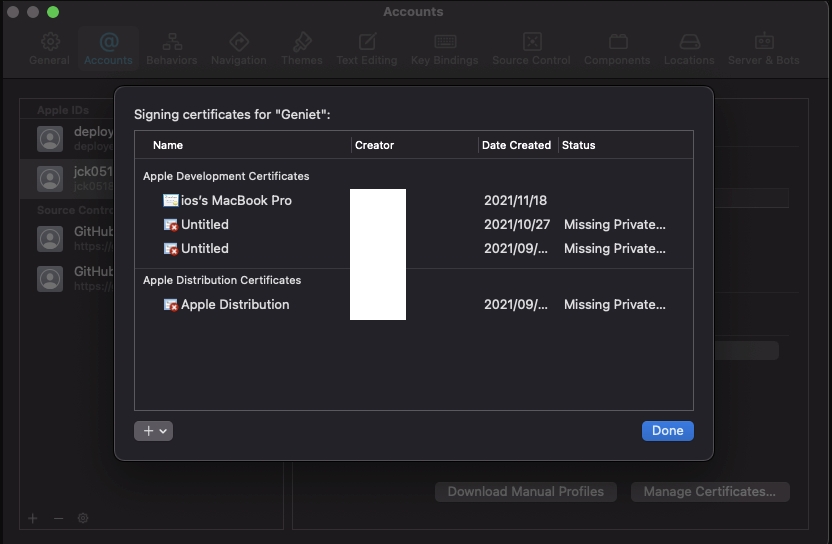Viewport: 832px width, 544px height.
Task: Click Manage Certificates button
Action: click(709, 492)
